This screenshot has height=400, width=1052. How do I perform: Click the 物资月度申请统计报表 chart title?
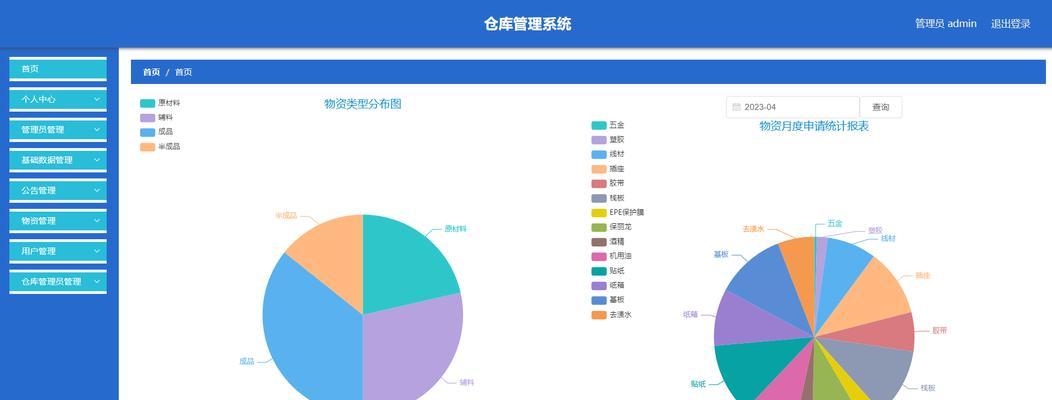coord(814,126)
